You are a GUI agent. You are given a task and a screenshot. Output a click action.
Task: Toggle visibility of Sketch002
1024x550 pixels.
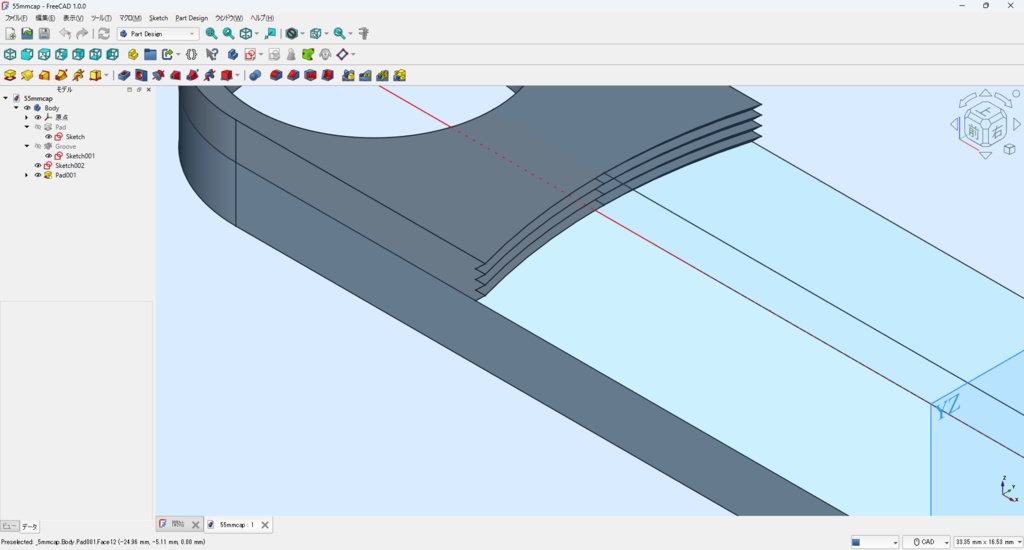tap(38, 165)
